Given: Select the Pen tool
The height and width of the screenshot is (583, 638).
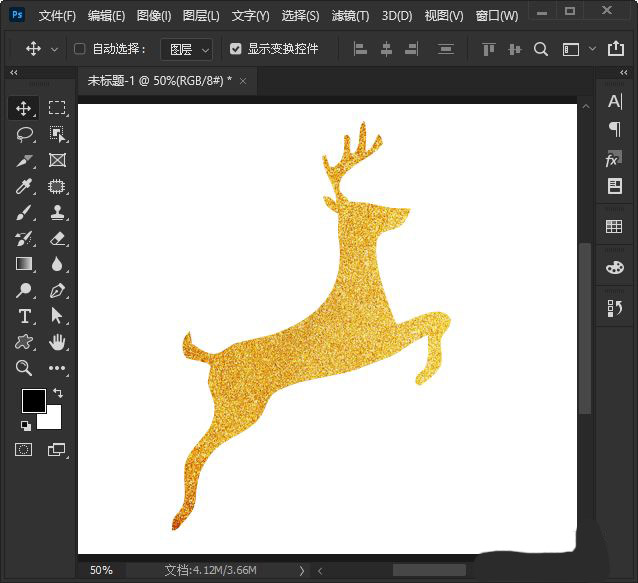Looking at the screenshot, I should 57,290.
